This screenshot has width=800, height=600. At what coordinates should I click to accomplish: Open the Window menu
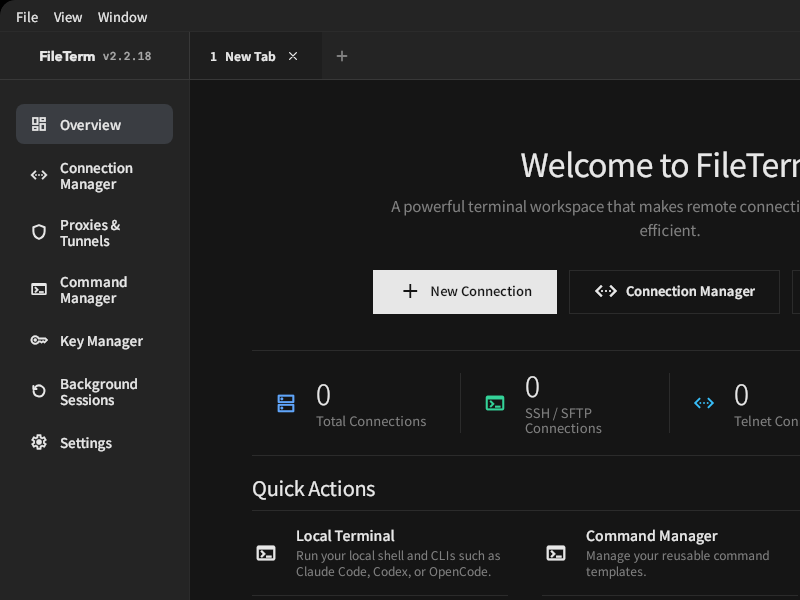(122, 17)
